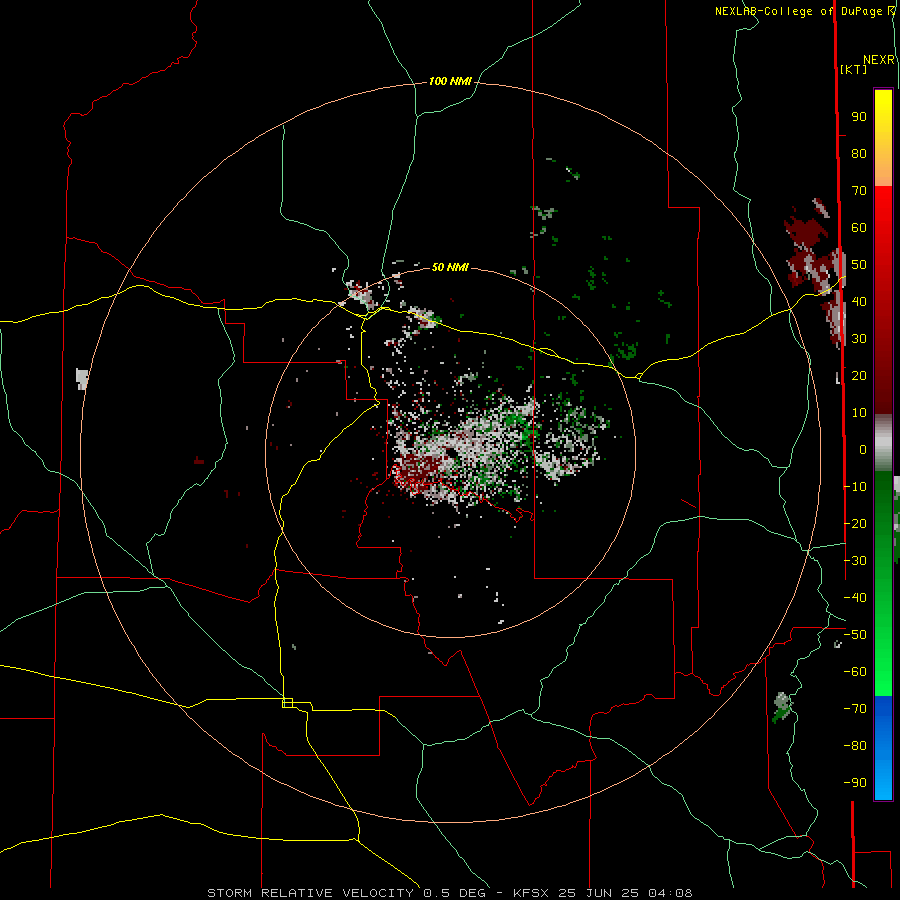Click the 50 NMI range ring label
The image size is (900, 900).
[x=450, y=267]
